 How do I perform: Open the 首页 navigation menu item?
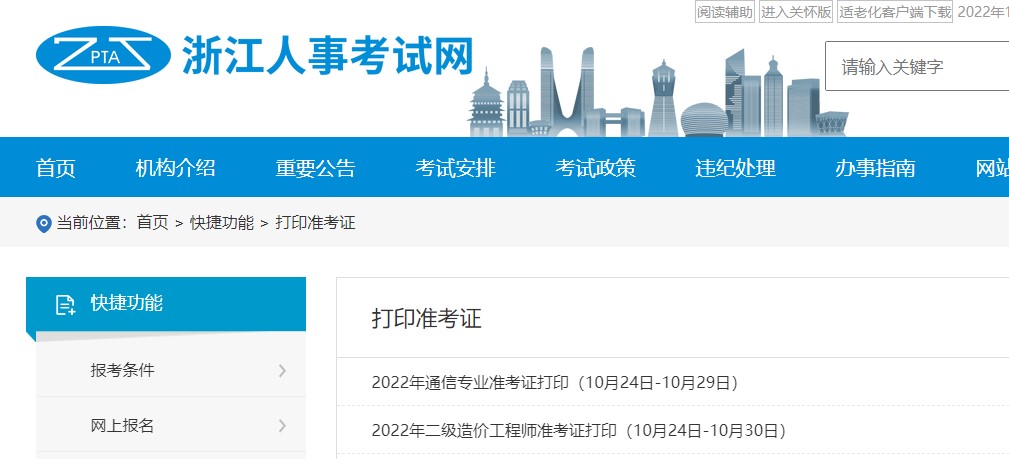[56, 168]
